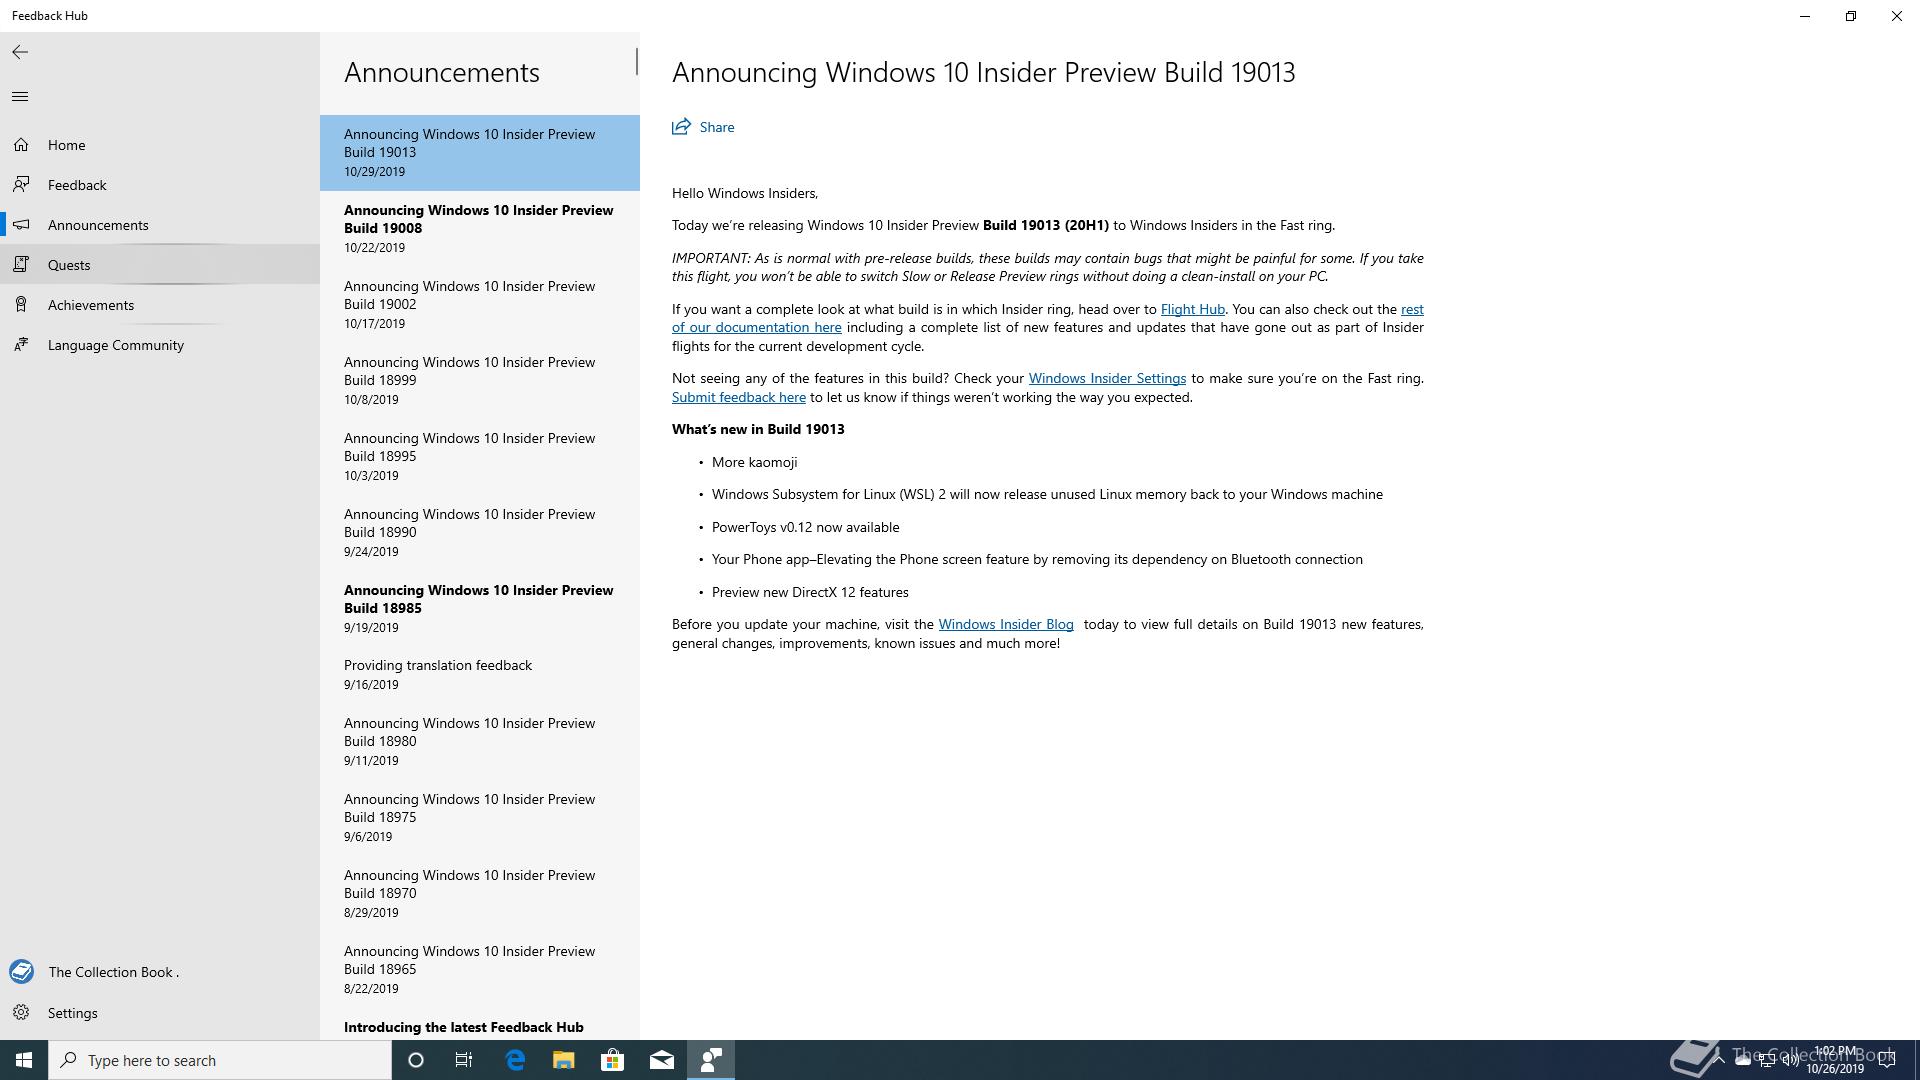Image resolution: width=1920 pixels, height=1080 pixels.
Task: Open Settings gear in sidebar
Action: (22, 1013)
